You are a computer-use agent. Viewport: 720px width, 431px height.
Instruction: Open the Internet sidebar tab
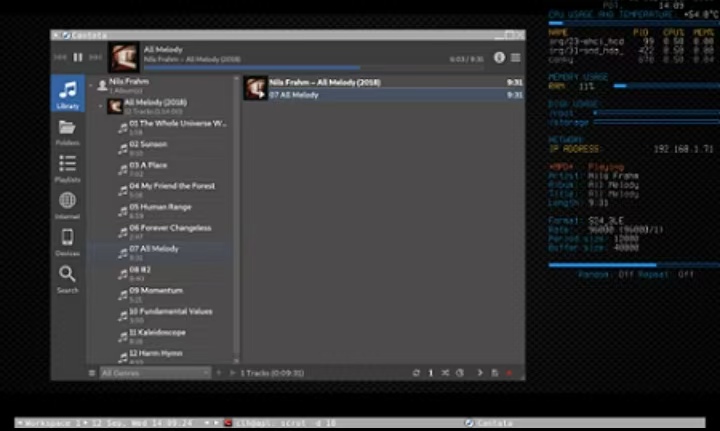tap(68, 206)
